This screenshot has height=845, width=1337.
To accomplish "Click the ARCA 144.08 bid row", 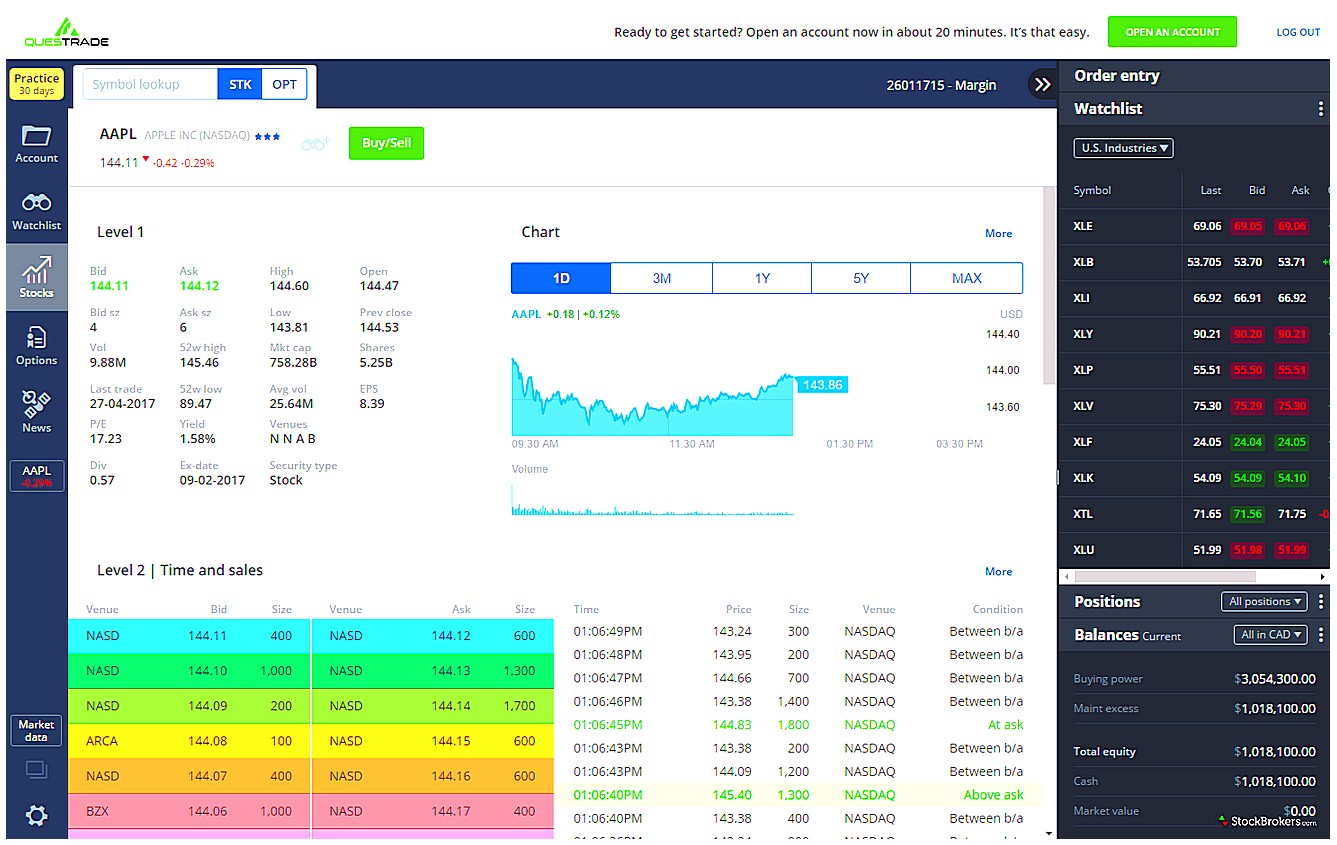I will click(x=189, y=741).
